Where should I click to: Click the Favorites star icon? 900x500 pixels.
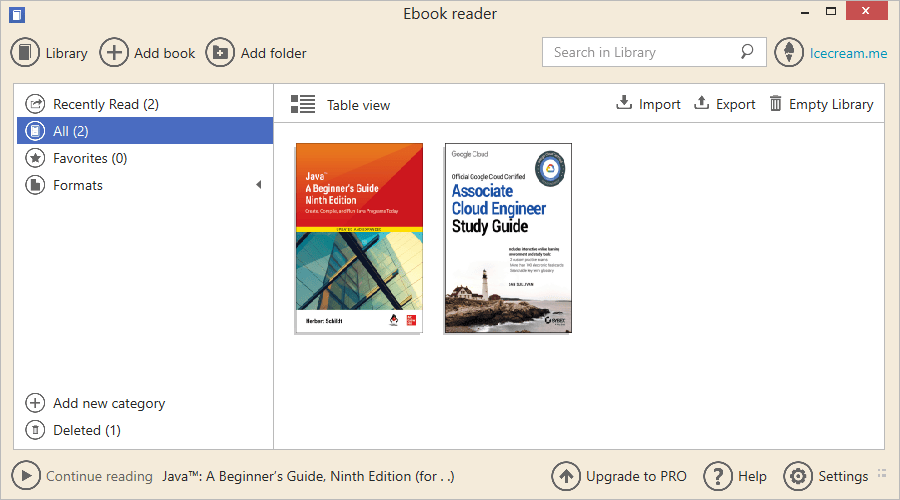tap(35, 158)
